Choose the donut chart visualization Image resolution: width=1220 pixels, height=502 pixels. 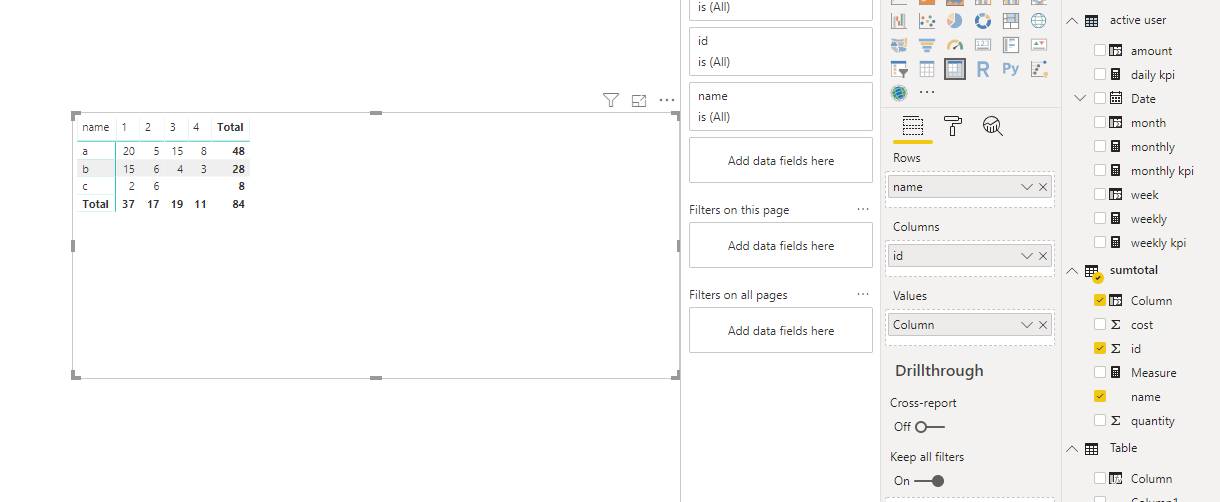tap(983, 20)
